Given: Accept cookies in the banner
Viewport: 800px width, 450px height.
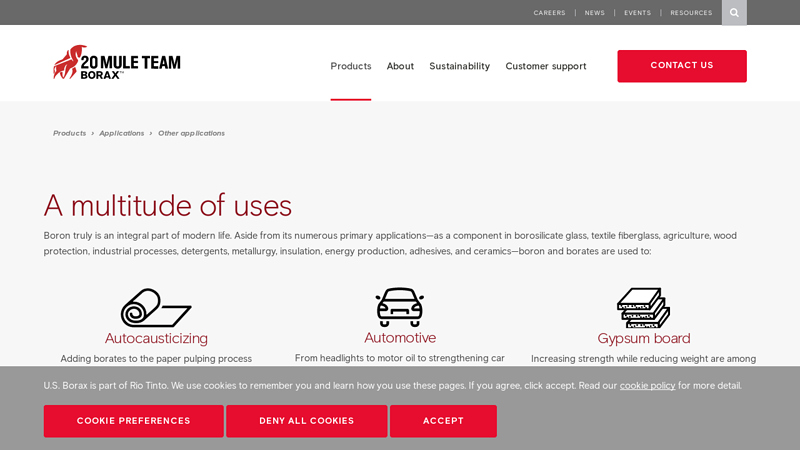Looking at the screenshot, I should (443, 421).
